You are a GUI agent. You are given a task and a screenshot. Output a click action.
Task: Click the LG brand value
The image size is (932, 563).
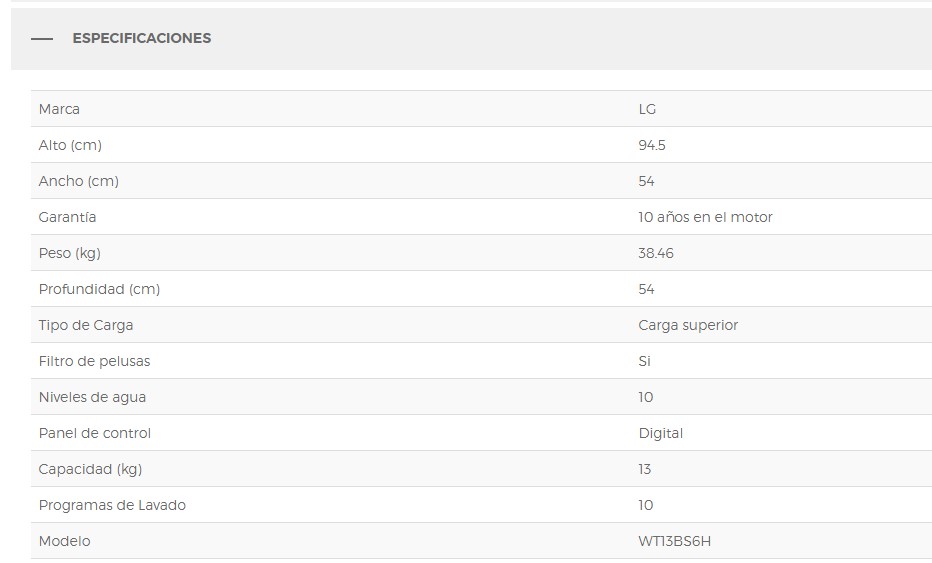pyautogui.click(x=647, y=109)
